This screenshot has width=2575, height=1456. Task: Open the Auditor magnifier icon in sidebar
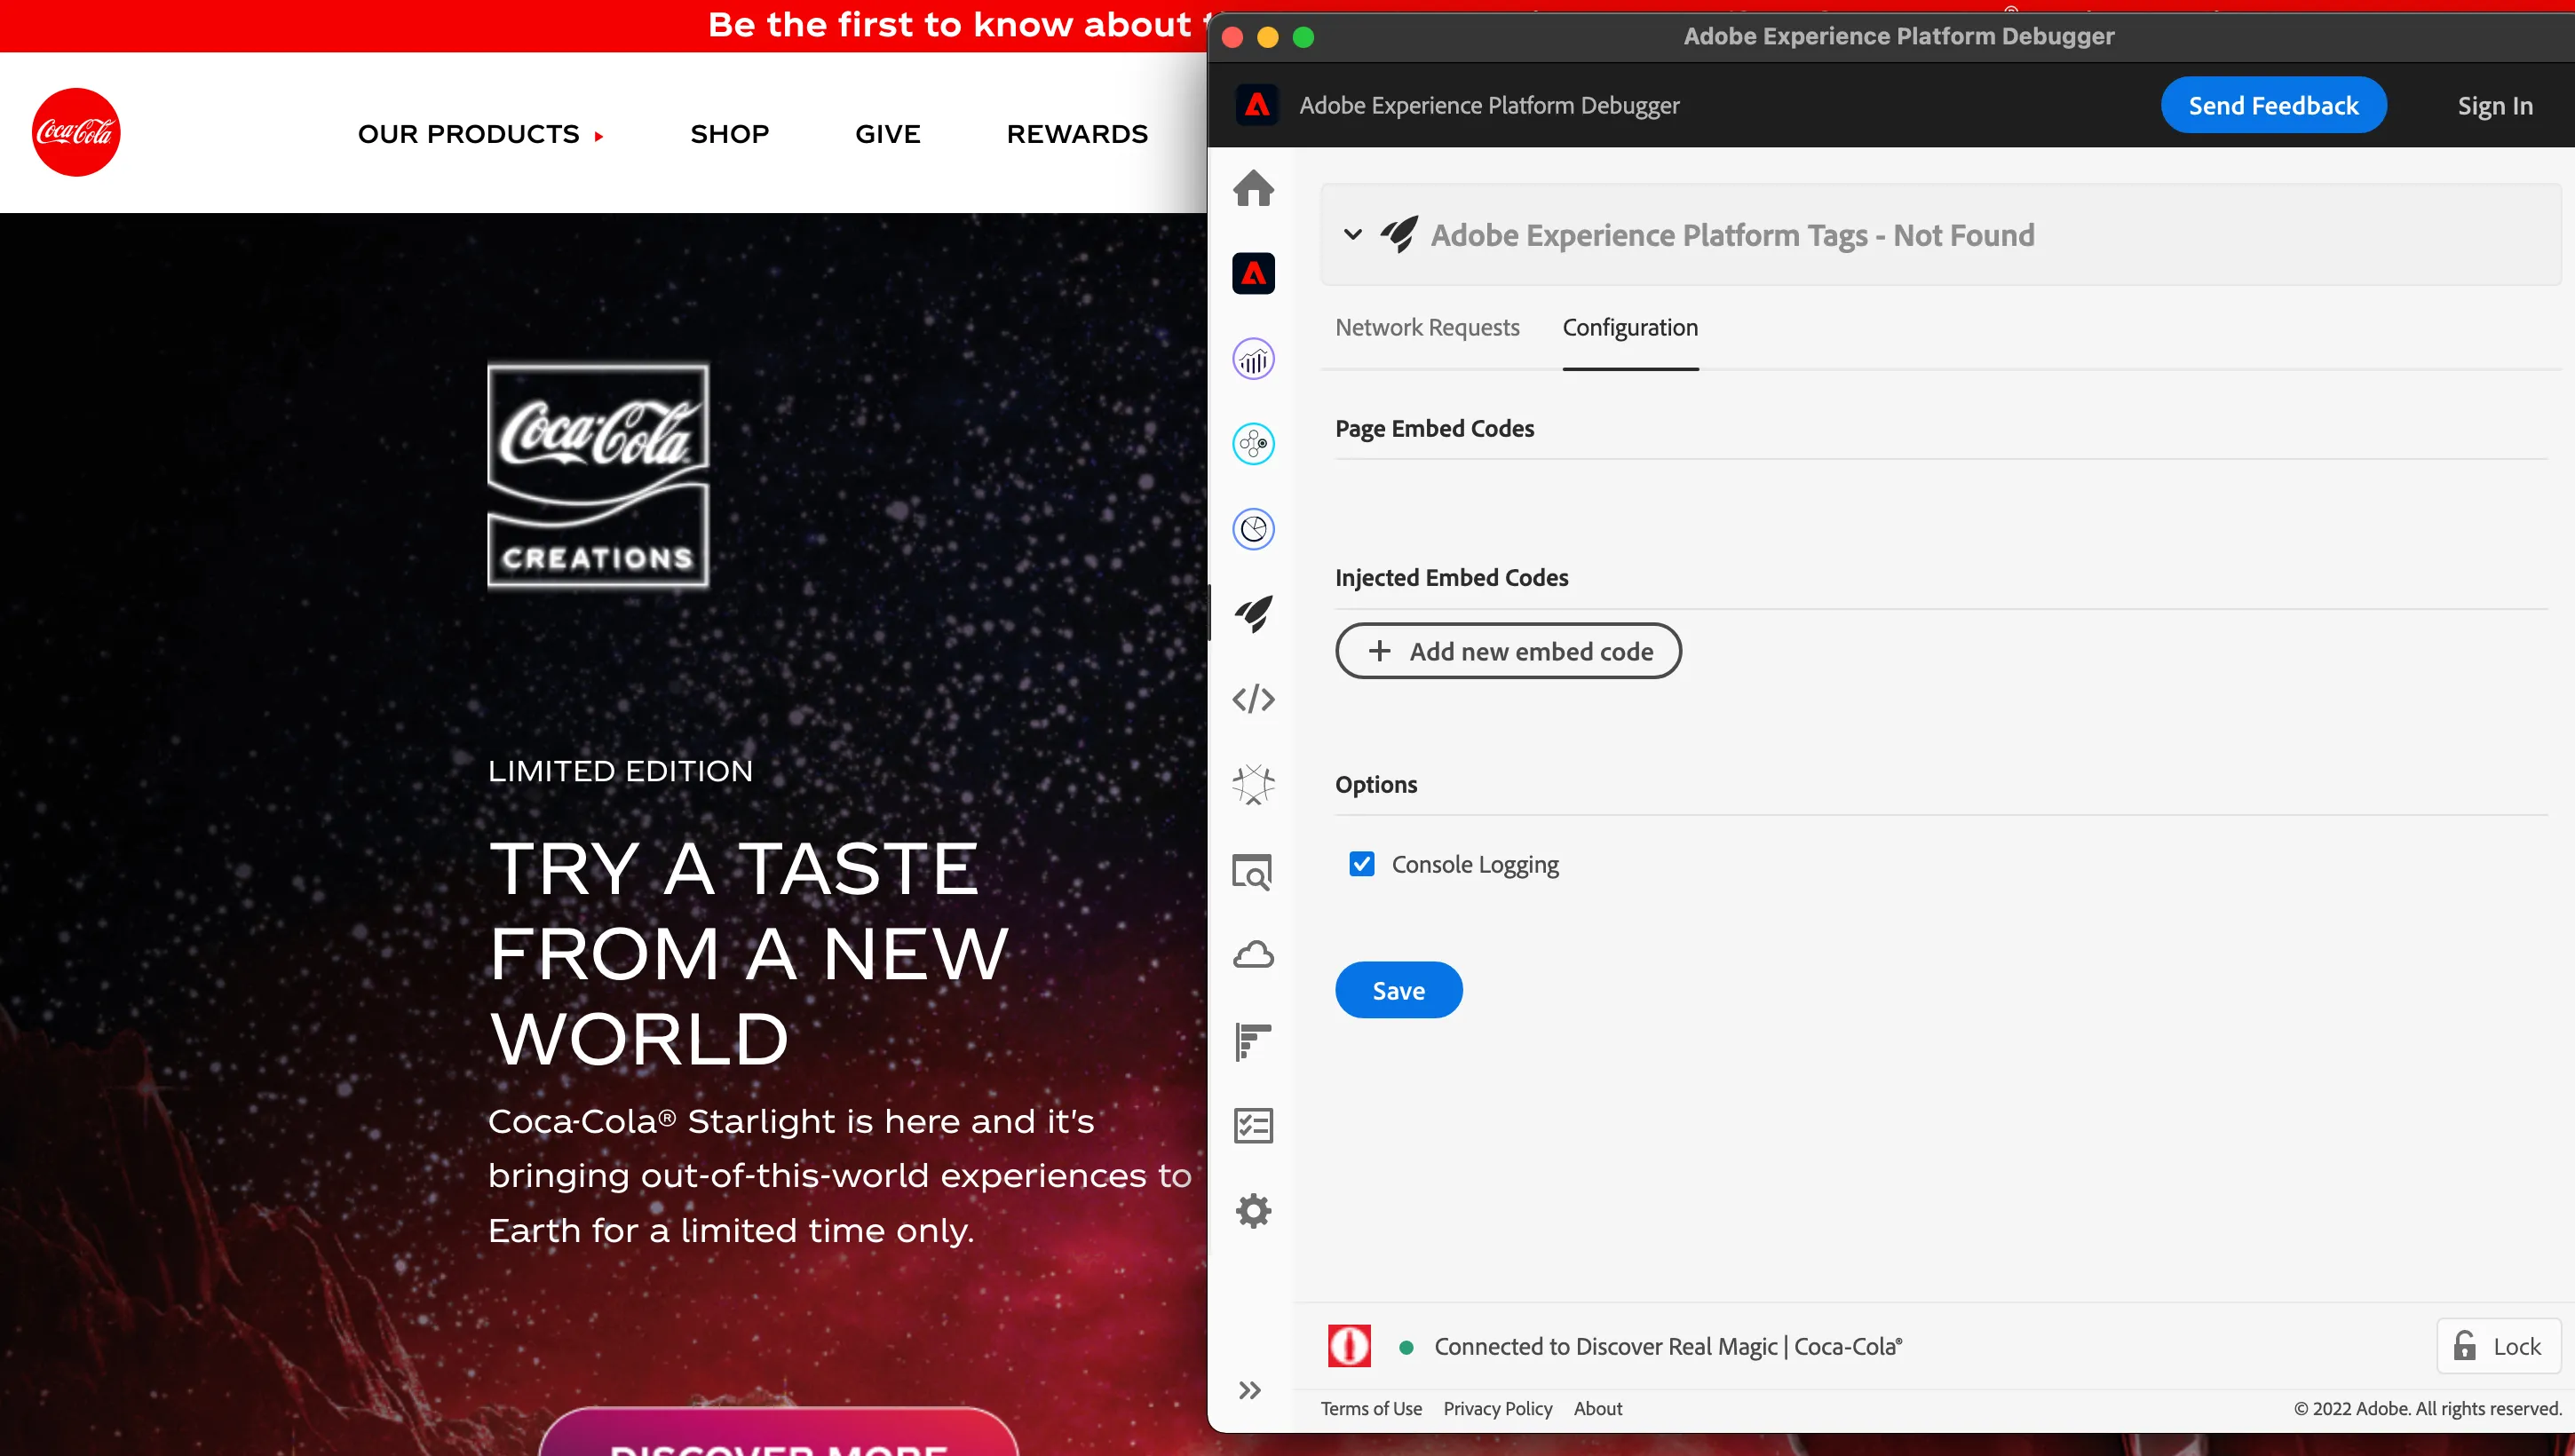(x=1253, y=871)
